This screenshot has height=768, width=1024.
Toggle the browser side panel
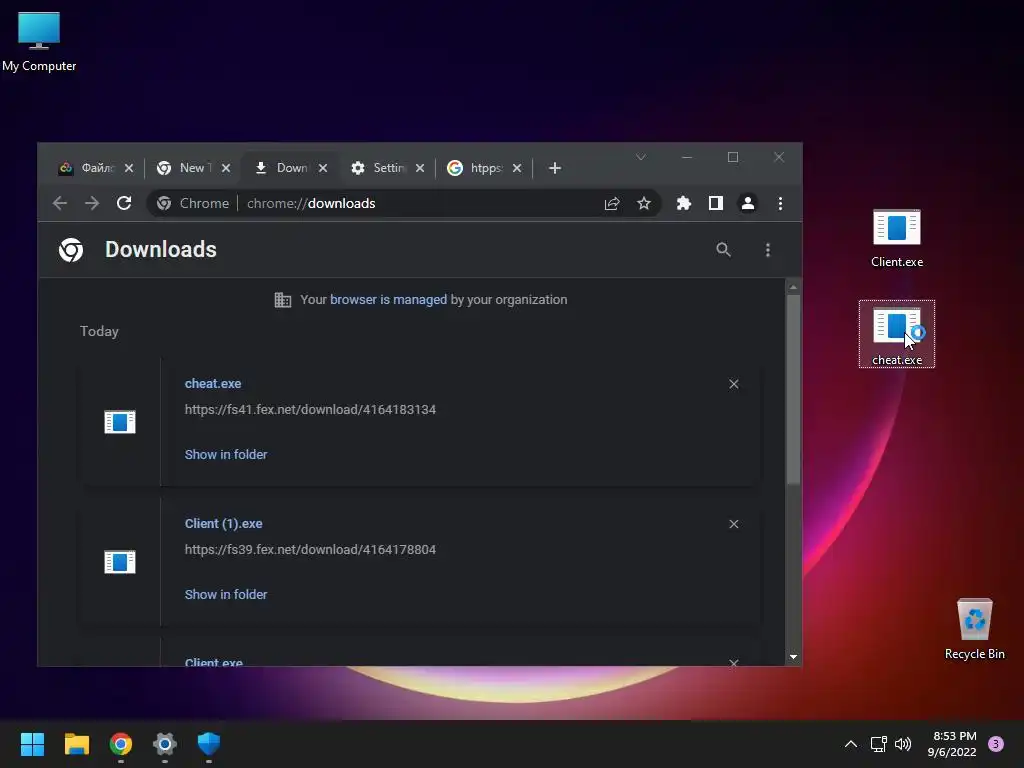[716, 203]
